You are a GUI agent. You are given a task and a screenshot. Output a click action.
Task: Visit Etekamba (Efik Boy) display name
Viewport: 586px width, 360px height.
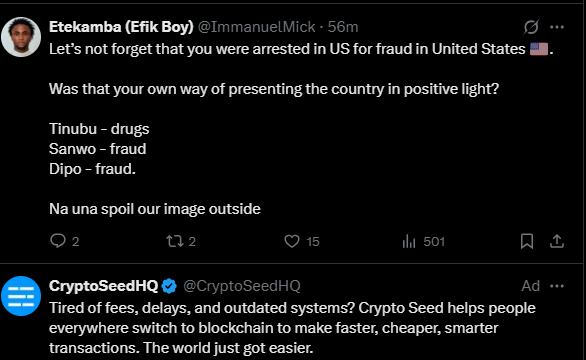(x=121, y=27)
